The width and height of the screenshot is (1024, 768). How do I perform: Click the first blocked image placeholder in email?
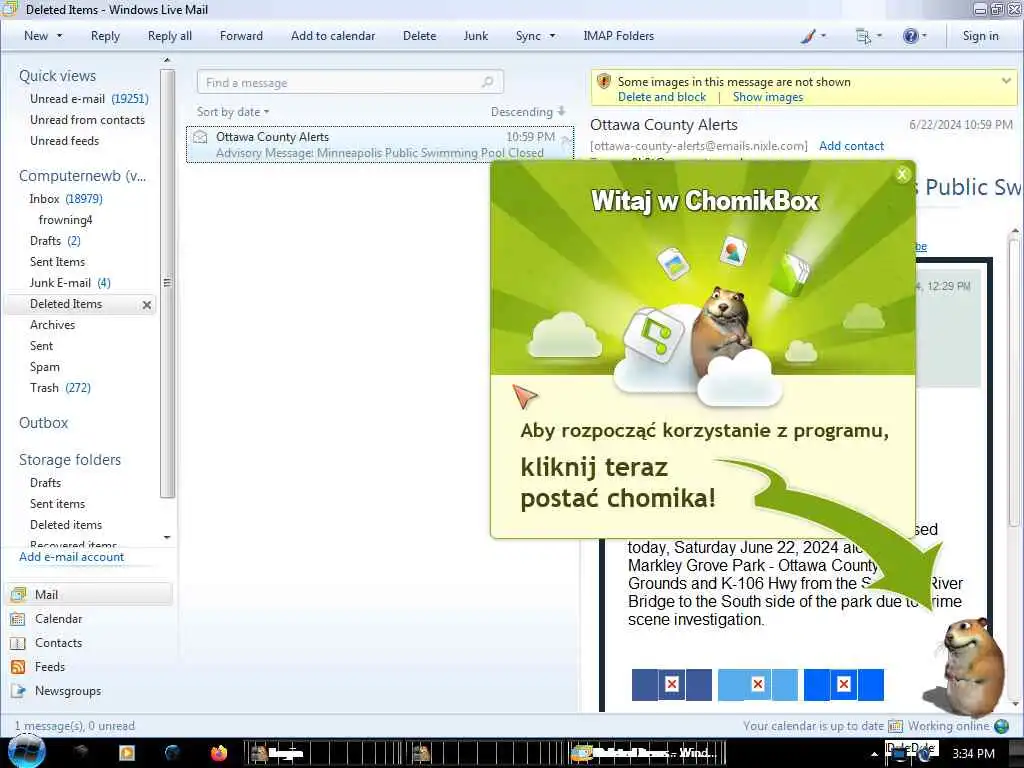pos(671,684)
